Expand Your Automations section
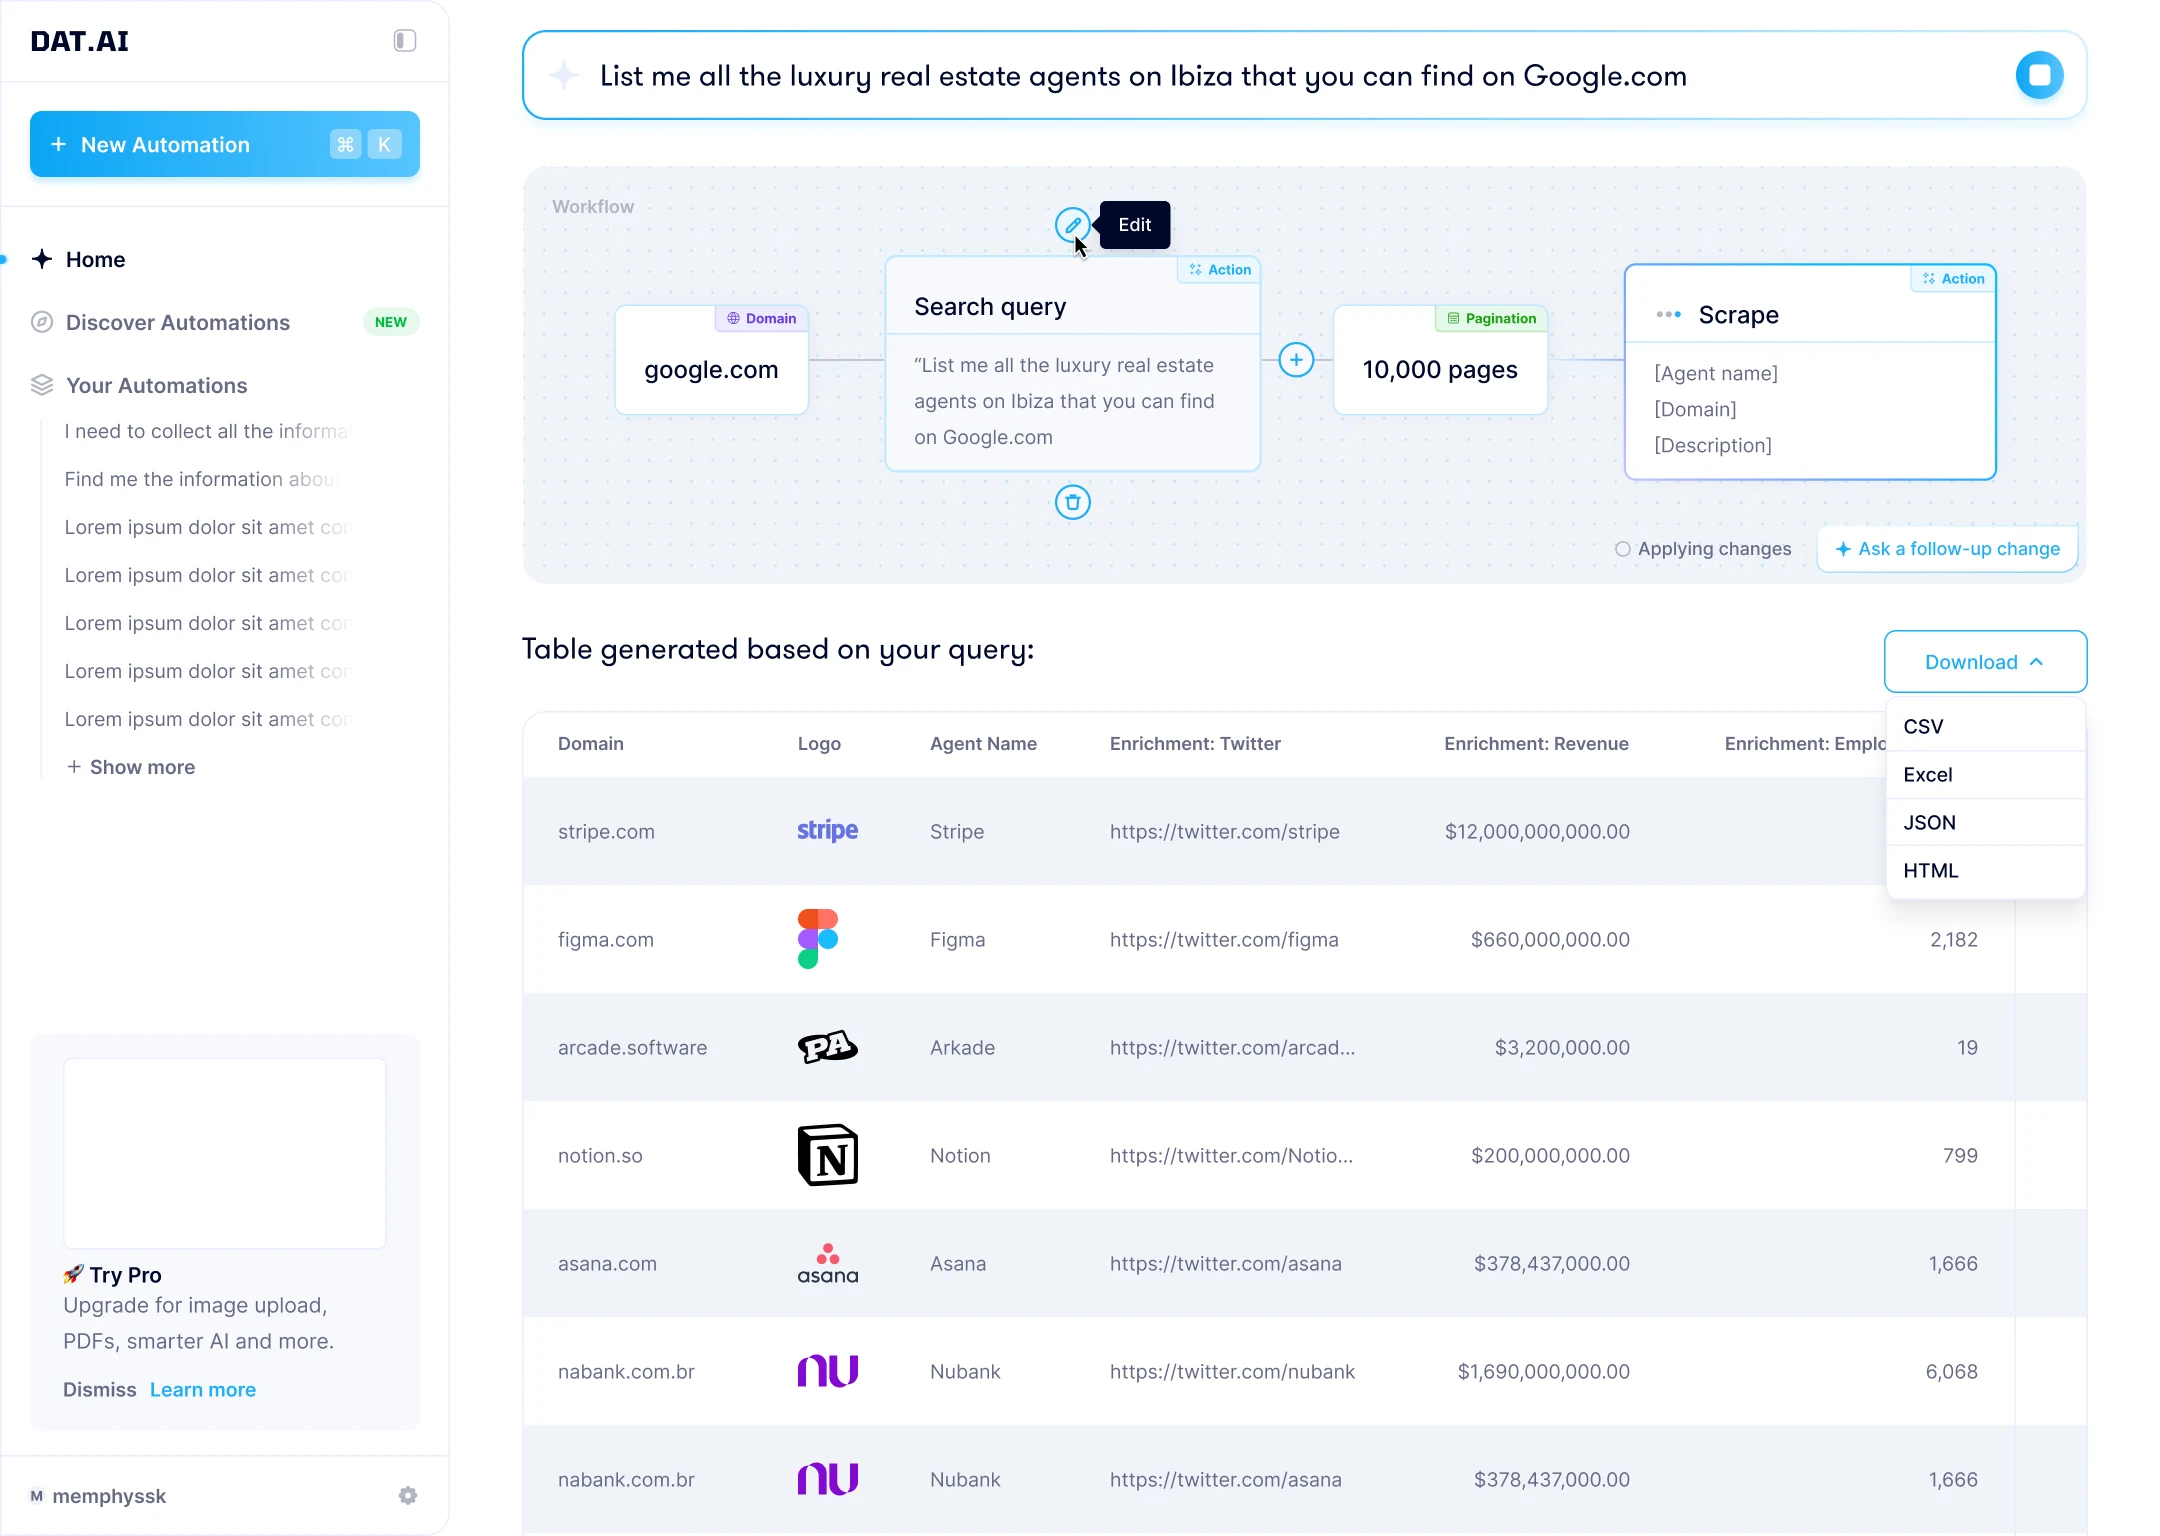Screen dimensions: 2160x1536 [x=156, y=386]
